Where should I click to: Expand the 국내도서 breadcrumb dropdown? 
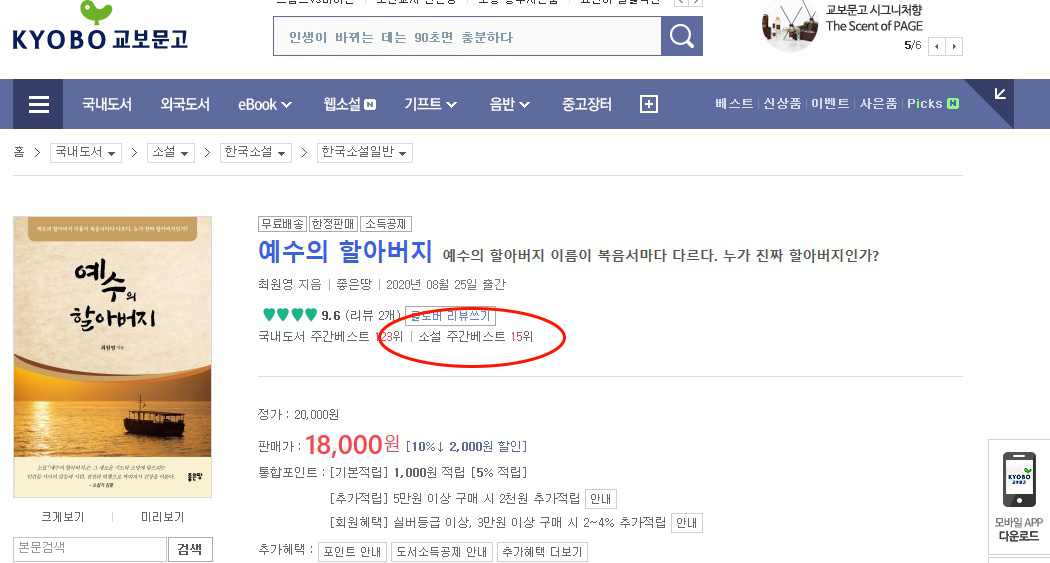point(86,153)
